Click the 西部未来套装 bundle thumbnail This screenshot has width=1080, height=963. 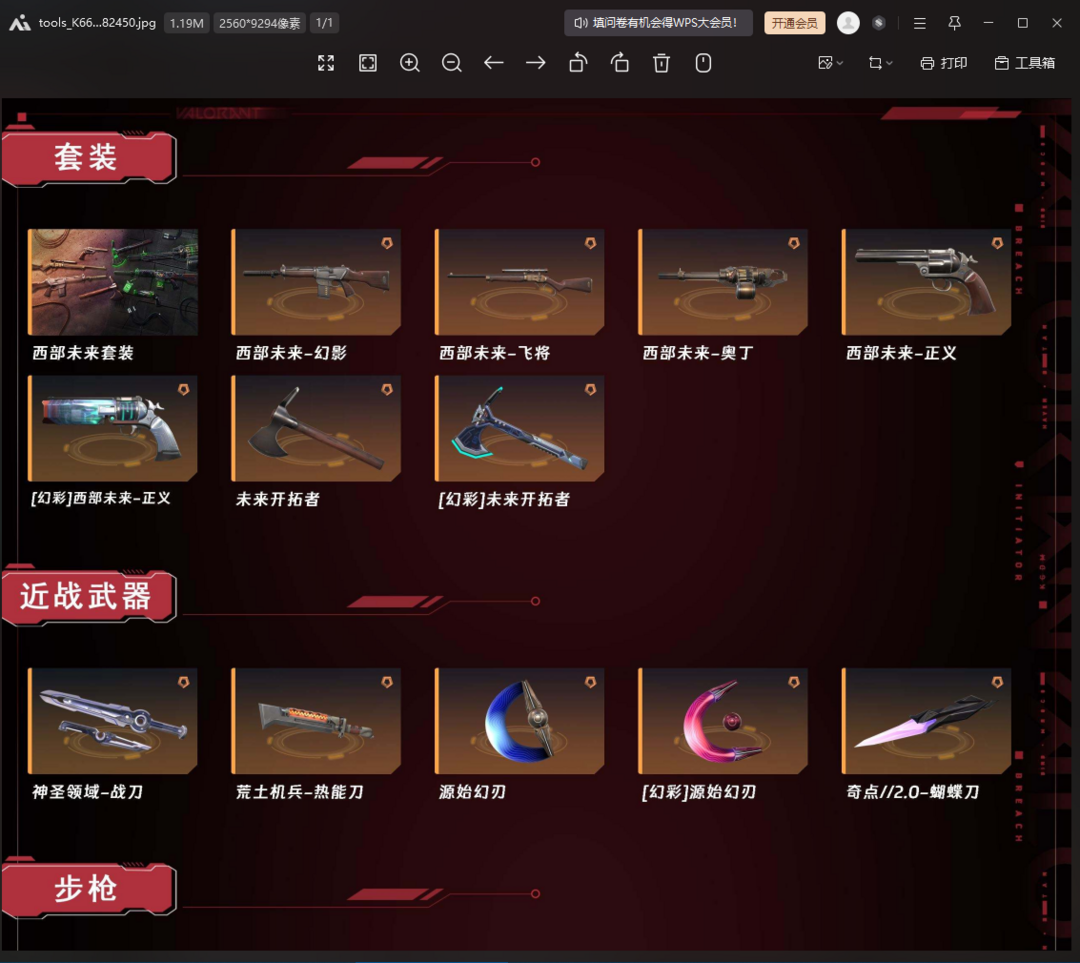113,282
